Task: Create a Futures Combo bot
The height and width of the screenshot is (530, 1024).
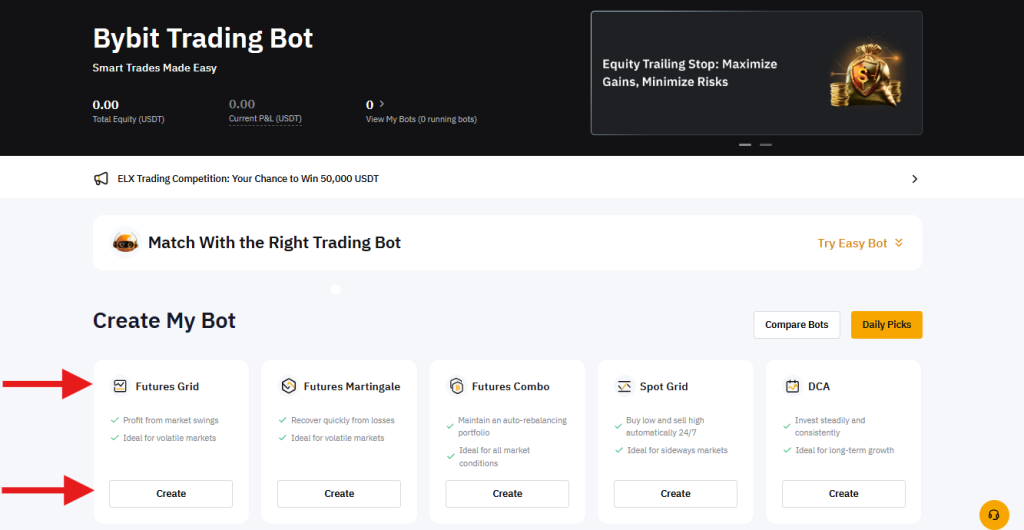Action: point(507,493)
